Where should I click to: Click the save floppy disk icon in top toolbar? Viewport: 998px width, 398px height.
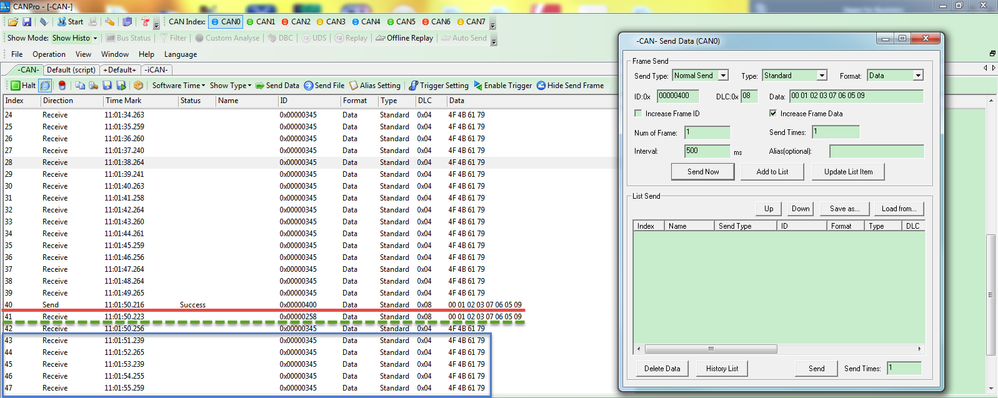(27, 22)
